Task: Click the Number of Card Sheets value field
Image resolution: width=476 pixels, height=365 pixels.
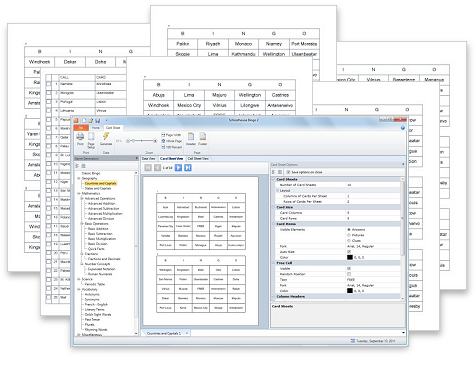Action: pyautogui.click(x=373, y=185)
